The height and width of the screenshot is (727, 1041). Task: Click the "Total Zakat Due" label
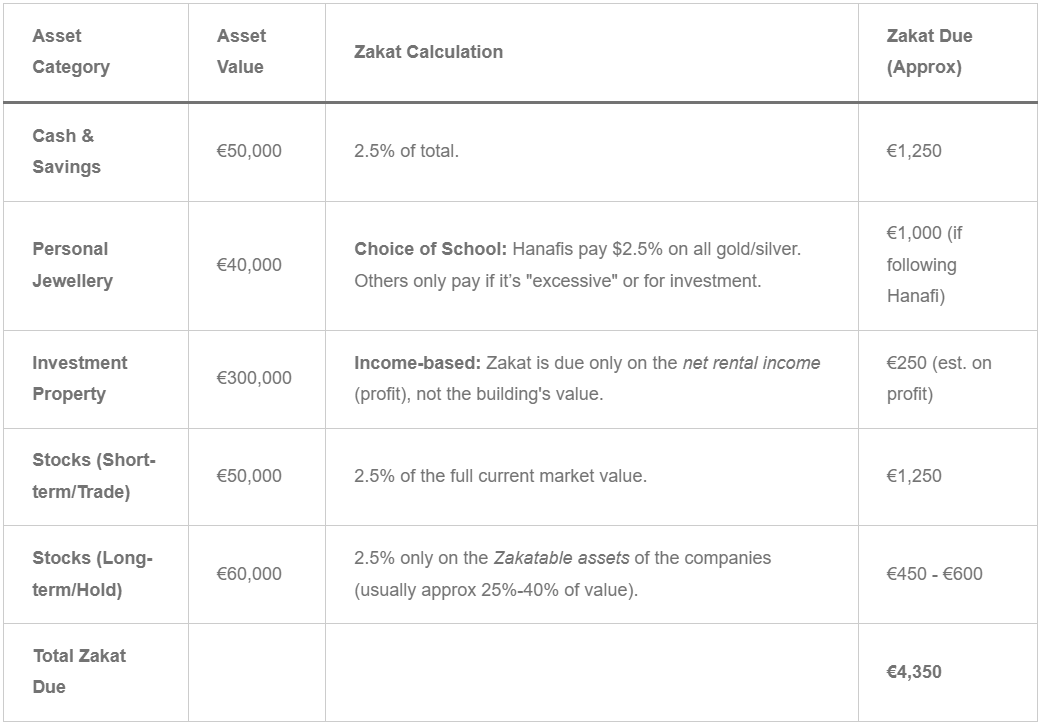79,671
